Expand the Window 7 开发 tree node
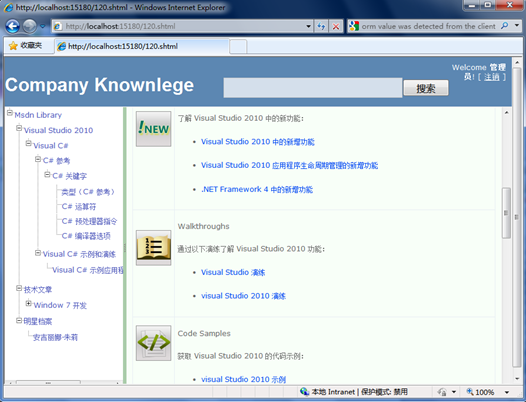Viewport: 526px width, 402px height. [29, 303]
